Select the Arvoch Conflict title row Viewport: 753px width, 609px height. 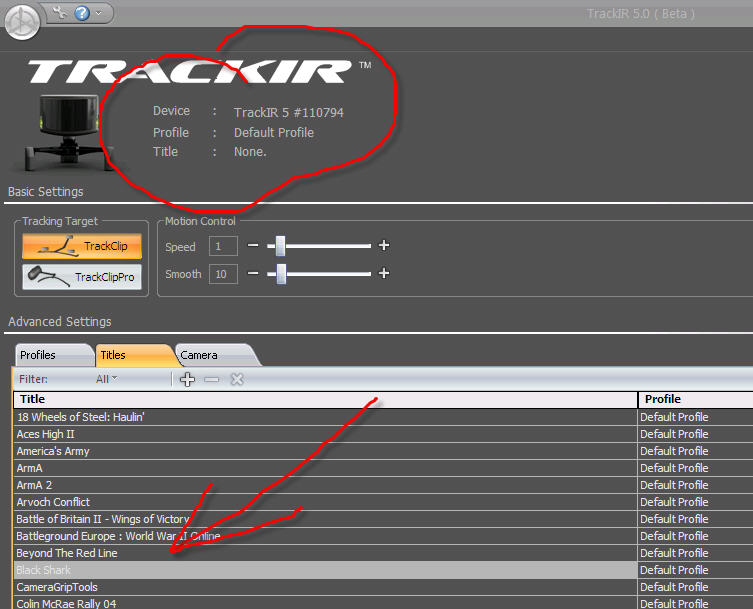[x=326, y=502]
